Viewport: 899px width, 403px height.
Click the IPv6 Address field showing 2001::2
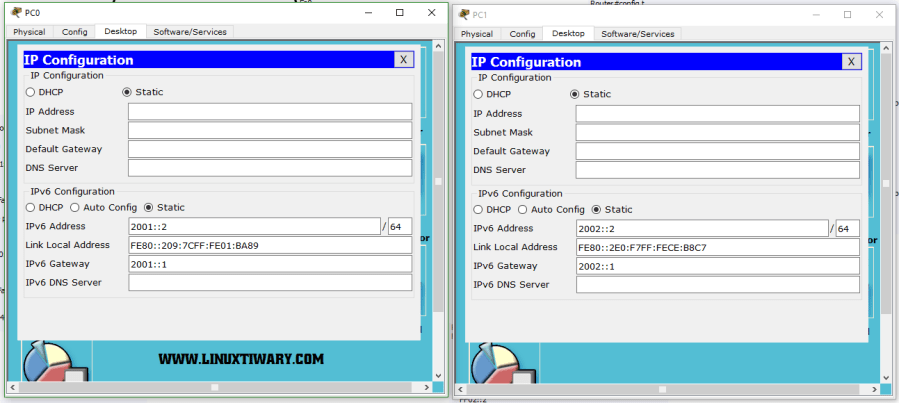pos(255,226)
